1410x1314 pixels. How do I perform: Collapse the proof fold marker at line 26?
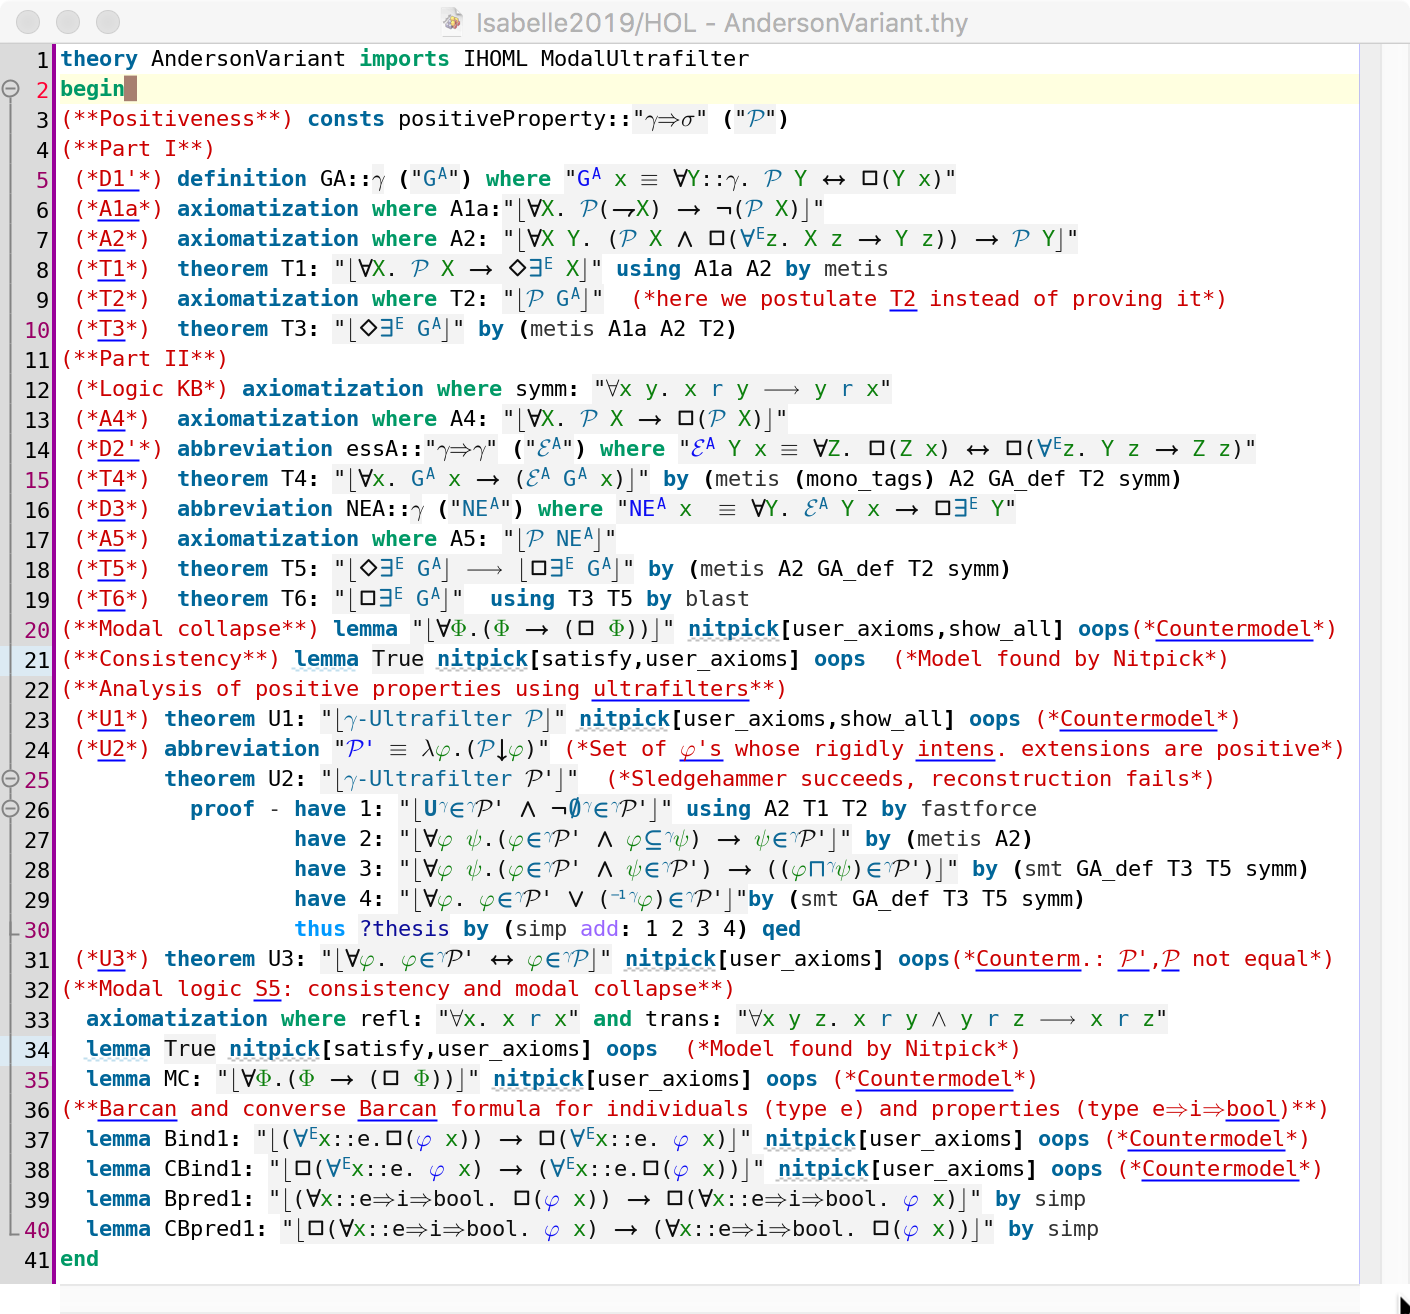point(11,809)
